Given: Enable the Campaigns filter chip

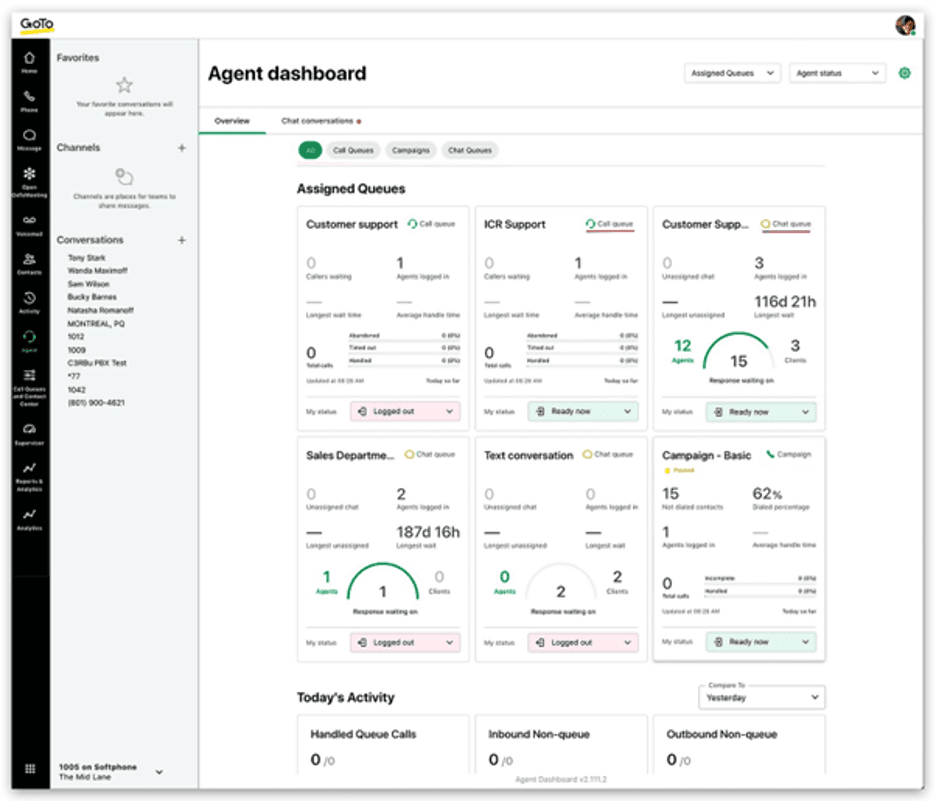Looking at the screenshot, I should [412, 150].
